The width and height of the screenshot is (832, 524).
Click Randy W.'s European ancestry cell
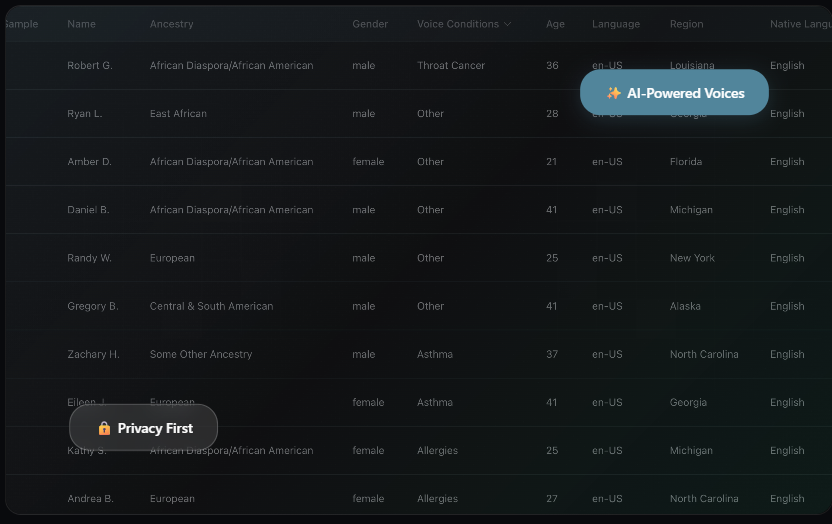(x=172, y=258)
